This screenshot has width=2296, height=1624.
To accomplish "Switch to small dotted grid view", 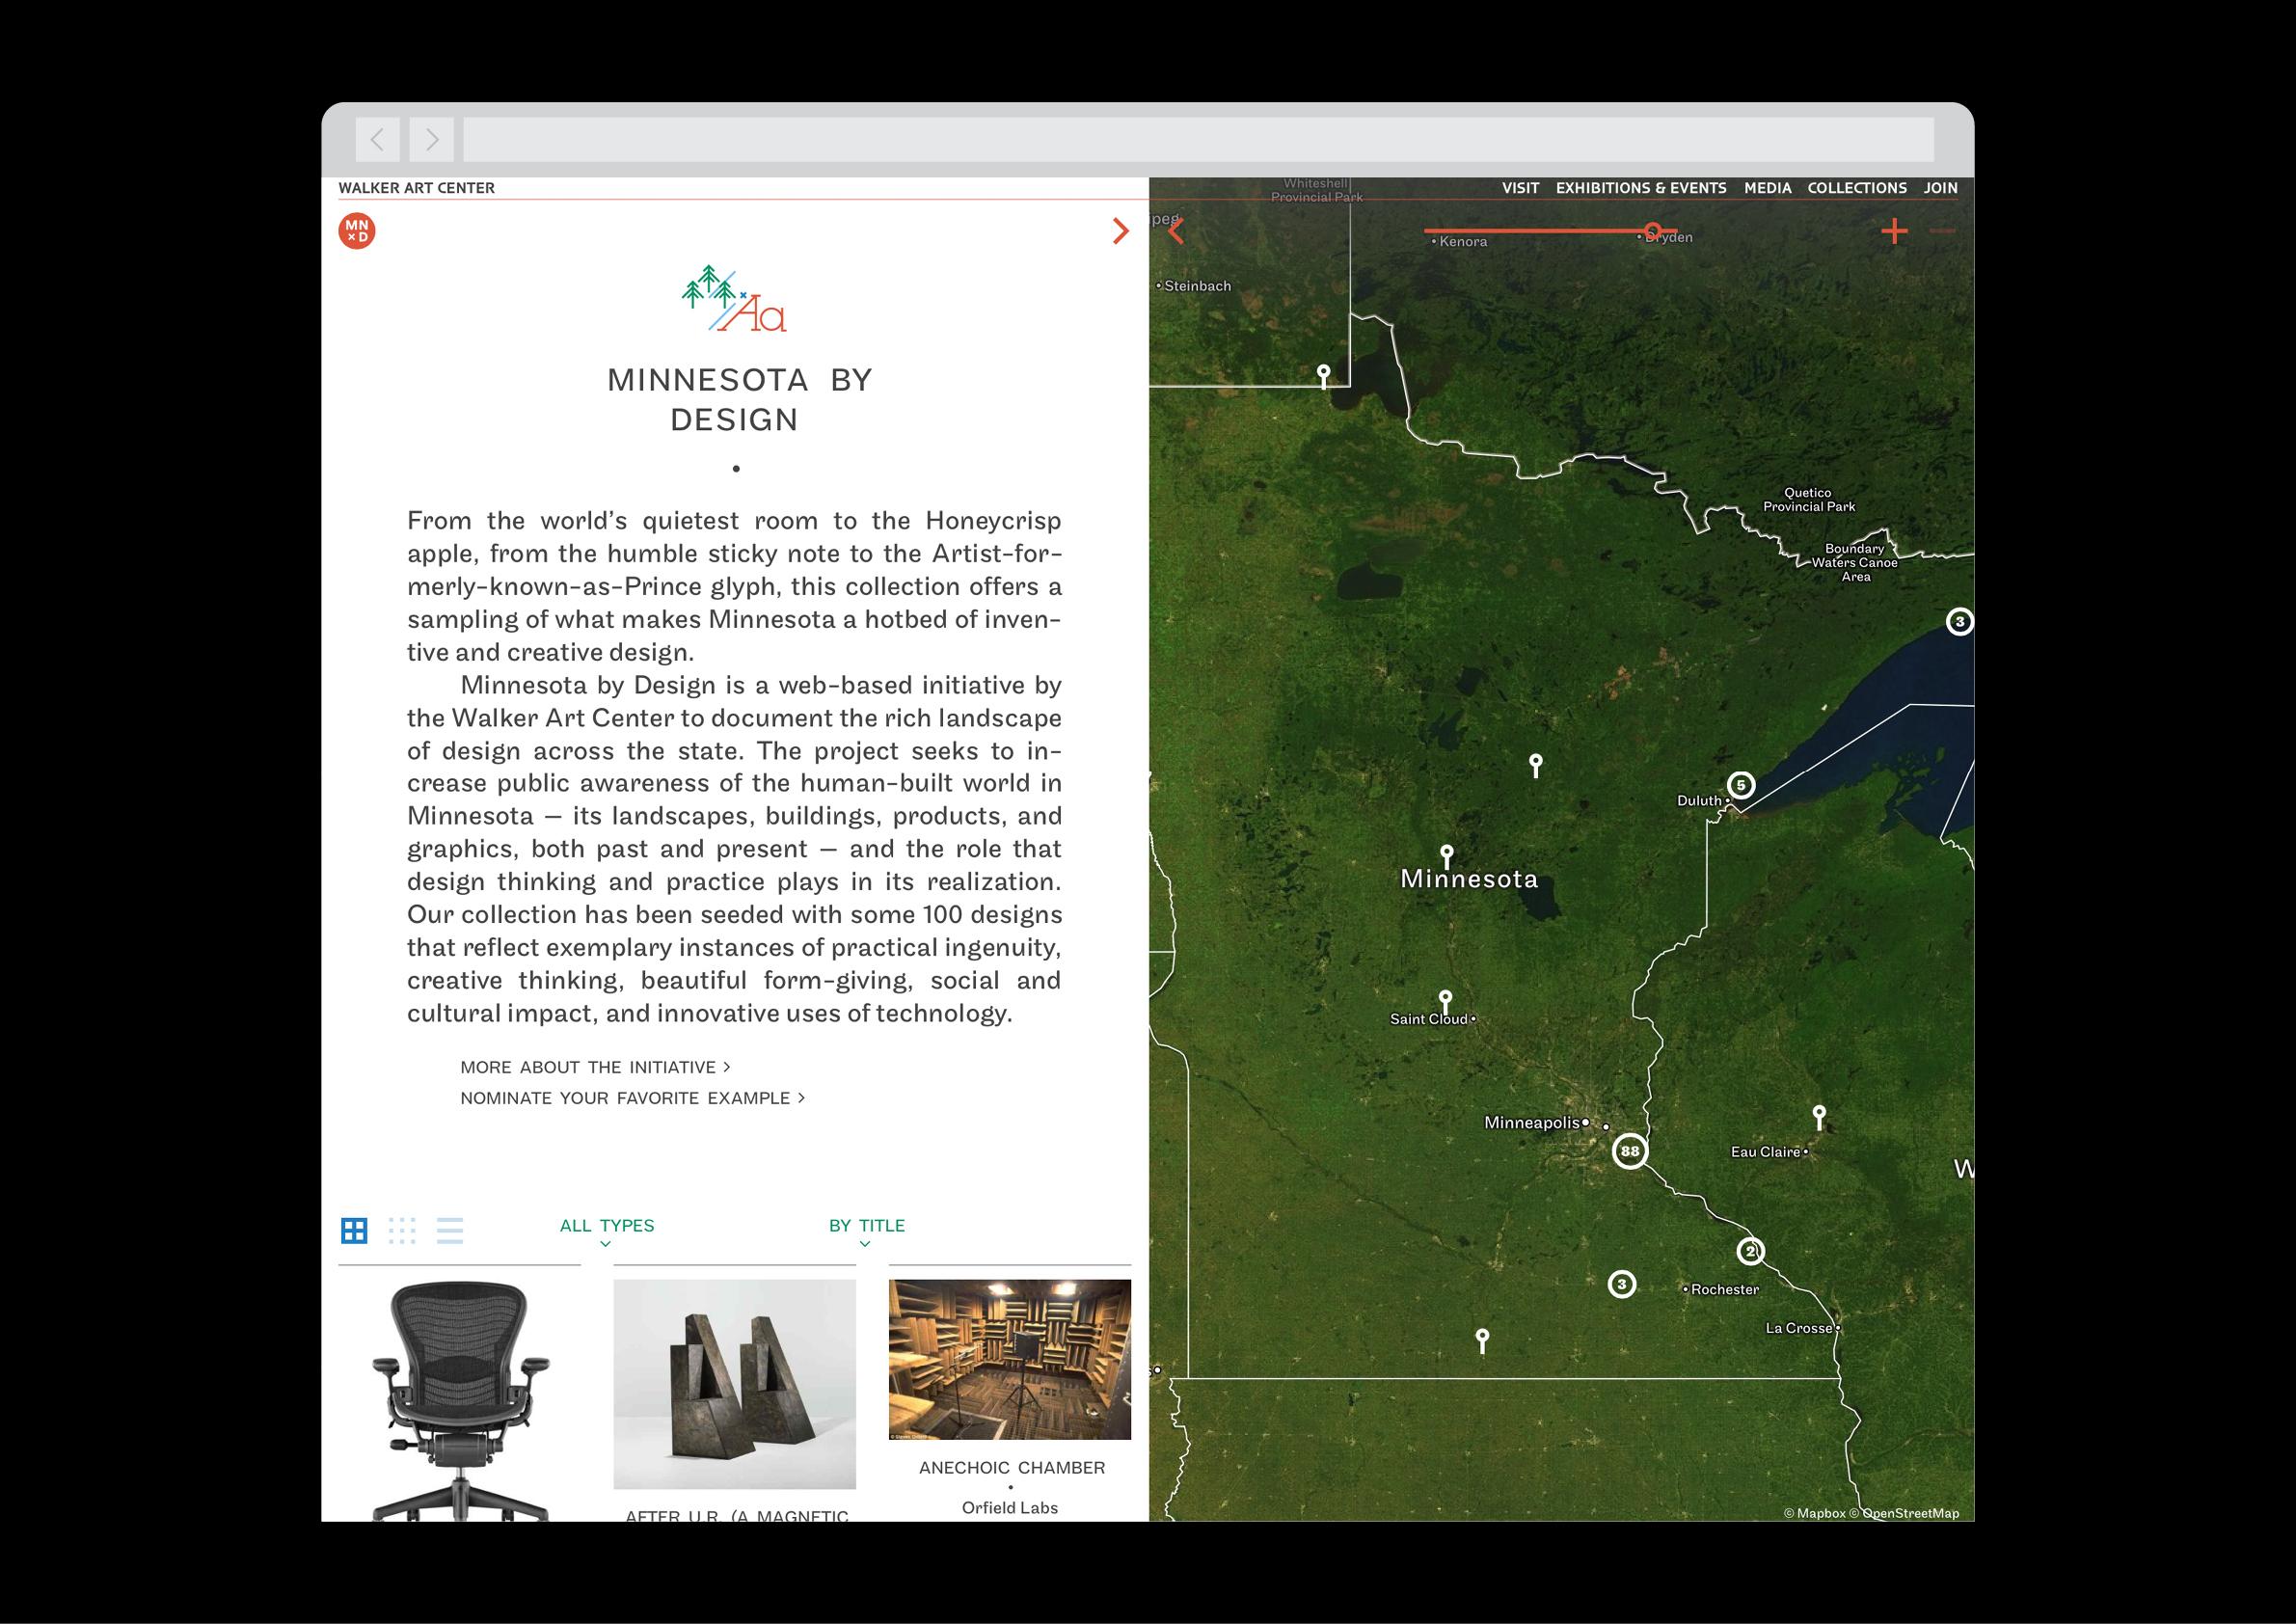I will coord(402,1230).
